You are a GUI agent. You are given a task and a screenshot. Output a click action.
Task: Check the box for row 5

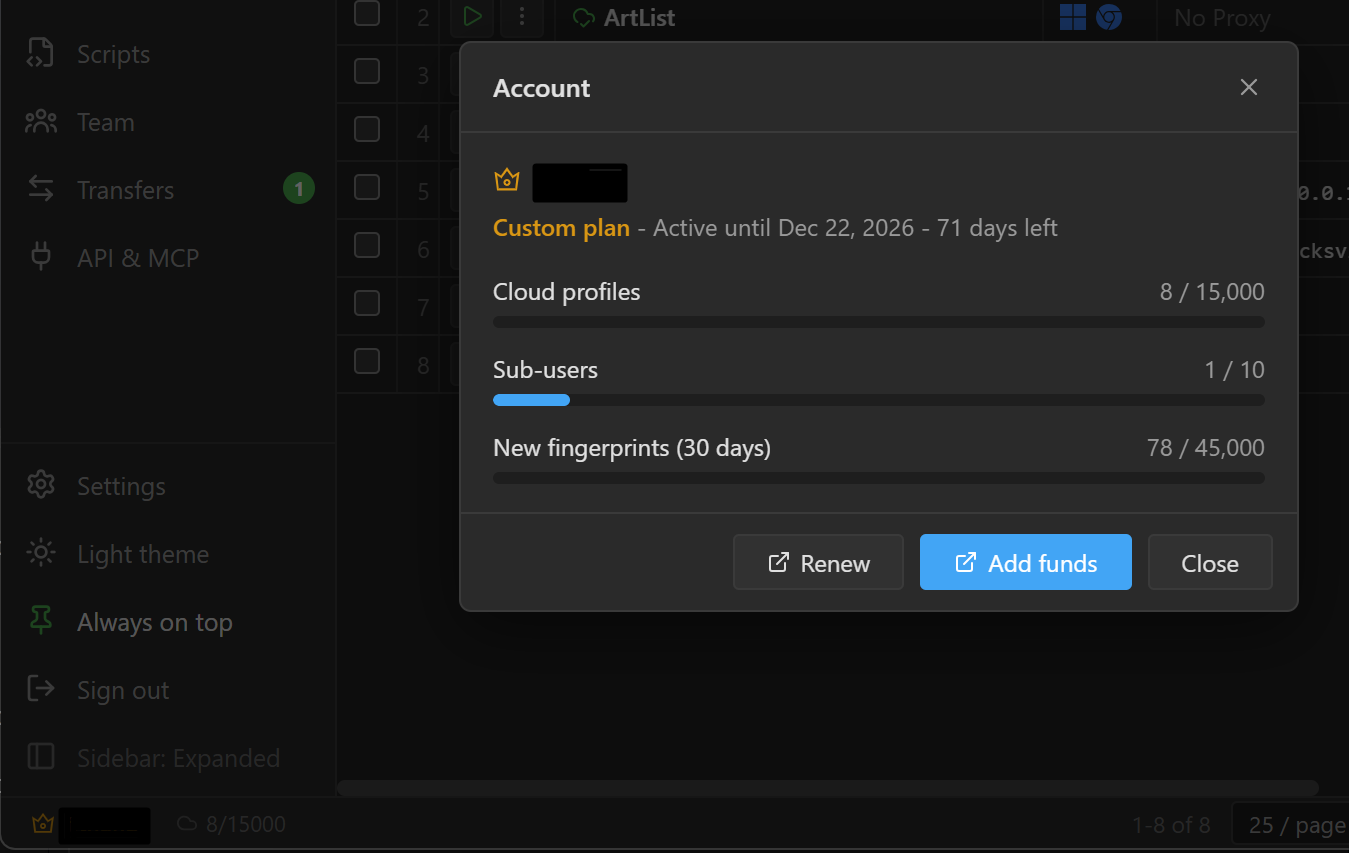coord(367,187)
